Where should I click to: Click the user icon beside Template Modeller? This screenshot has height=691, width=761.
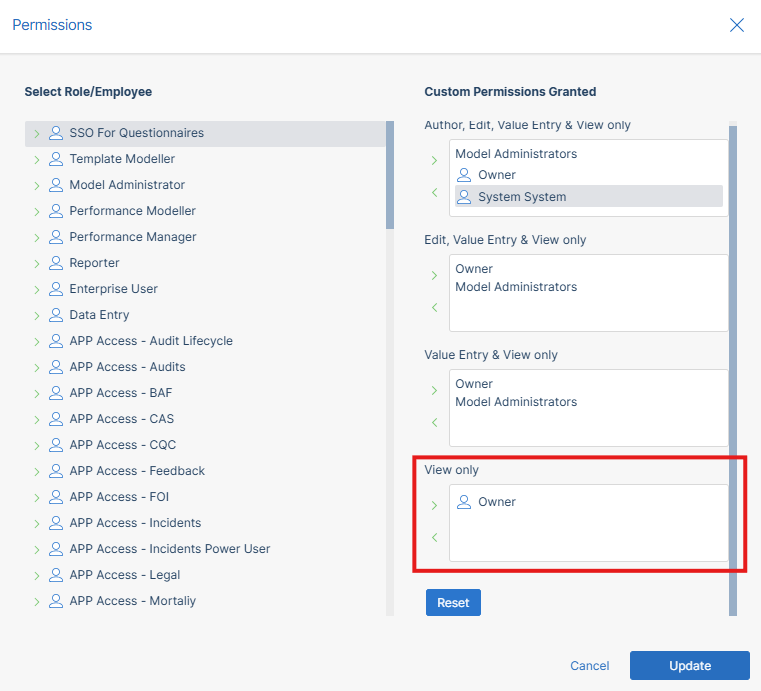click(x=56, y=159)
